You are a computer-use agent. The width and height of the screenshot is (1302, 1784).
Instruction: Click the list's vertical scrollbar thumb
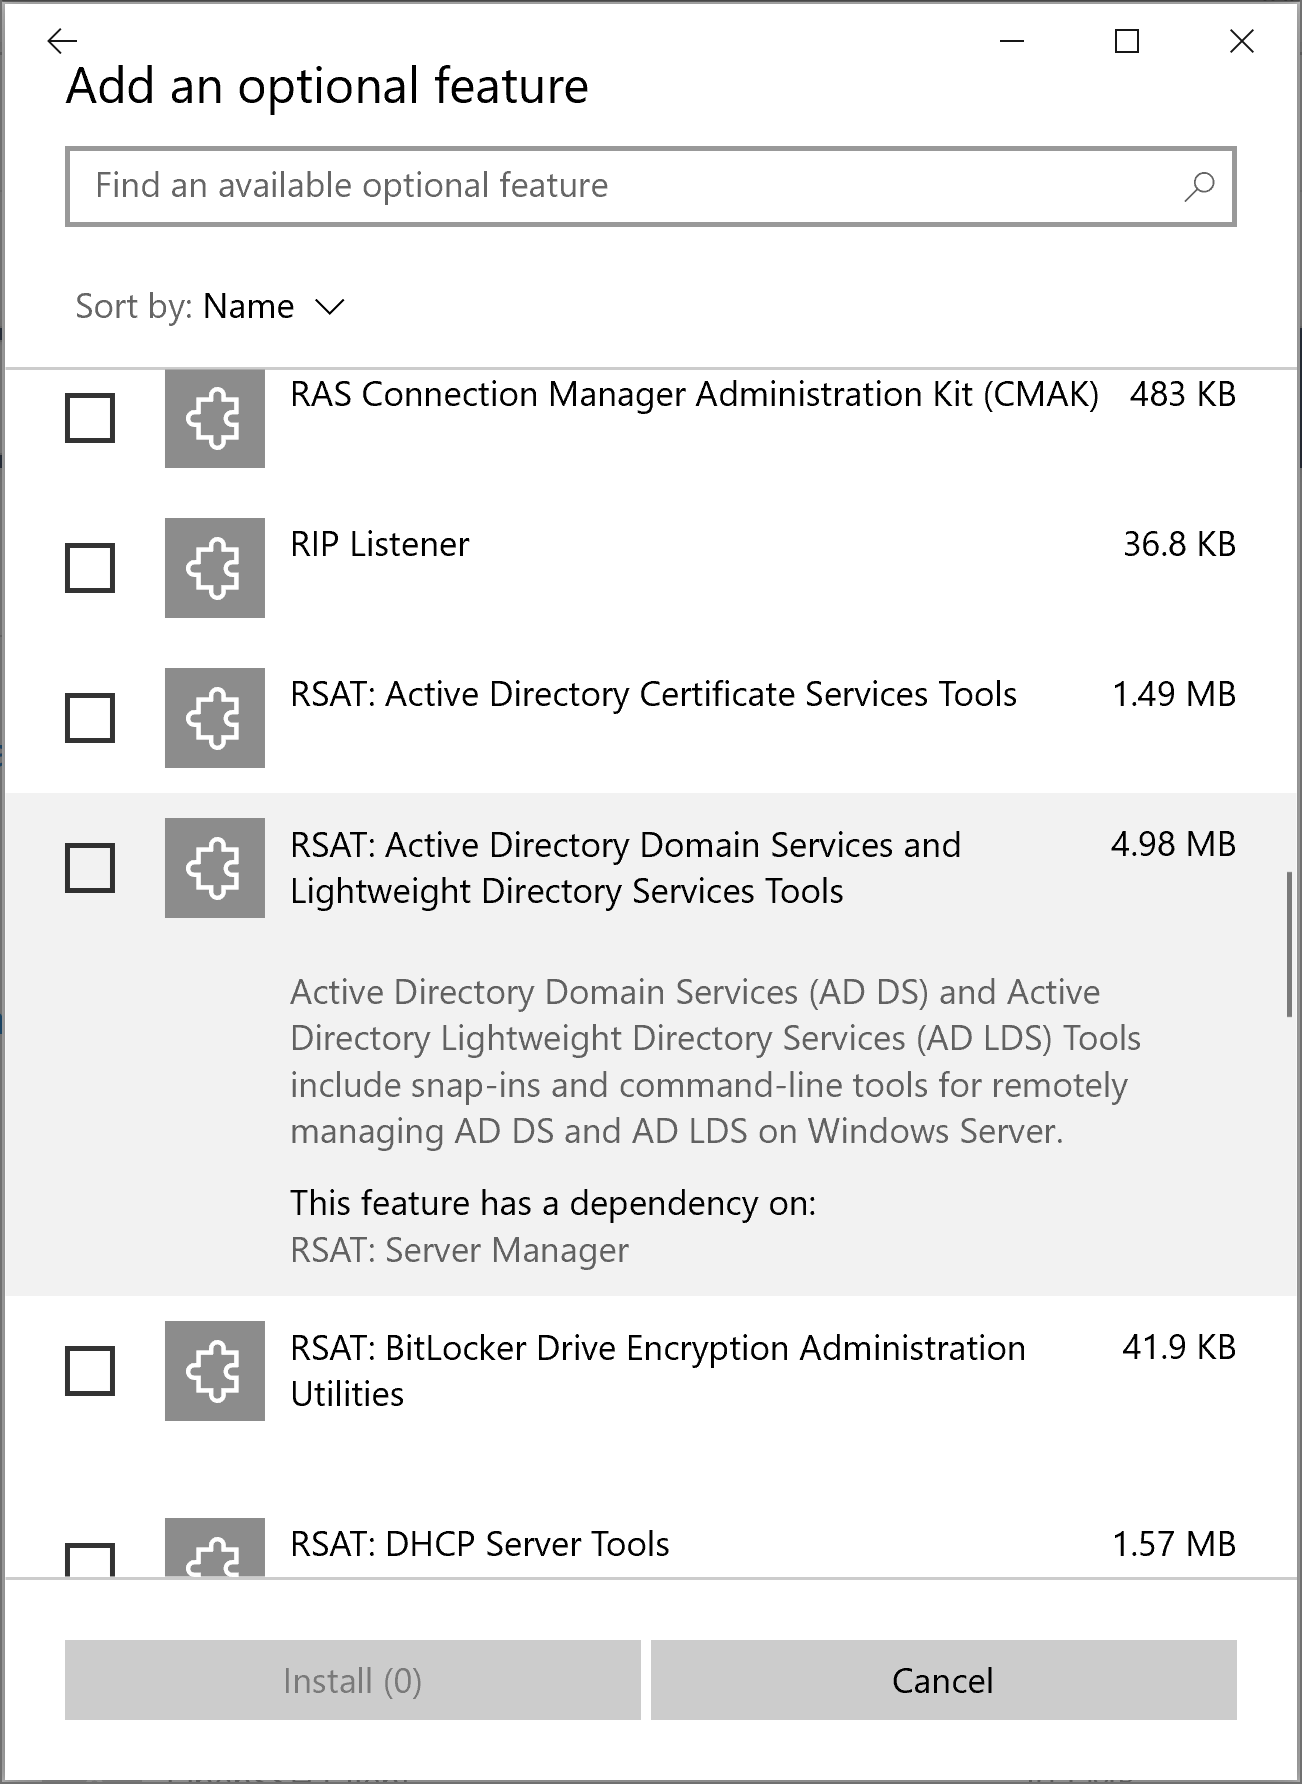click(1290, 945)
